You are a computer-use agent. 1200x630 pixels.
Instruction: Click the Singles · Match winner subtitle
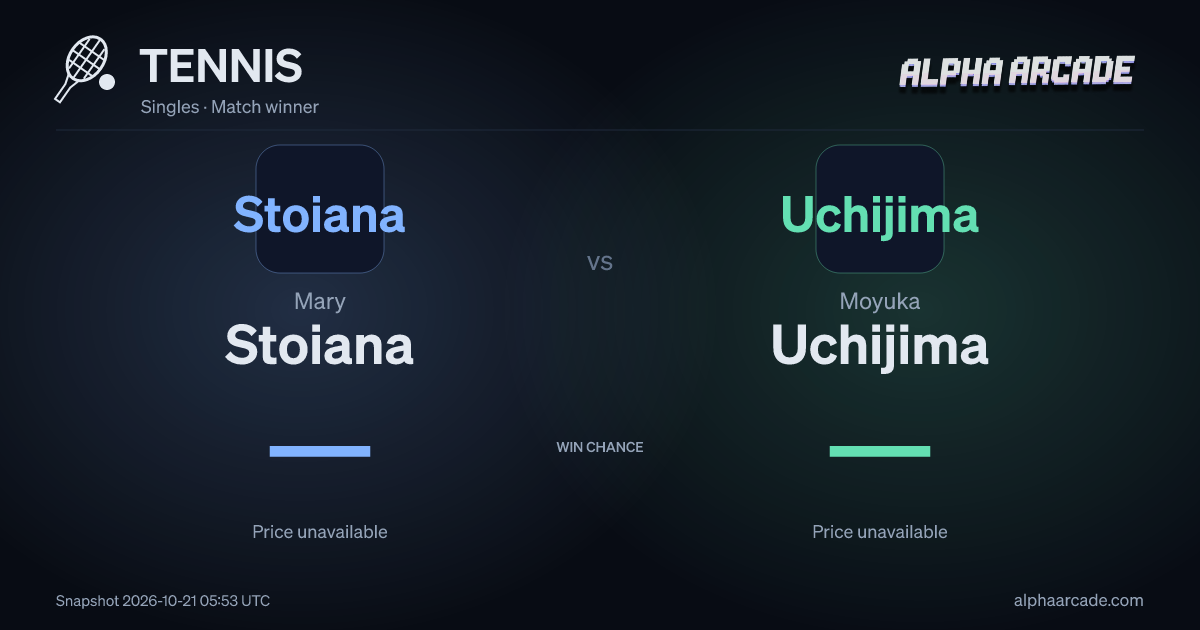point(230,106)
